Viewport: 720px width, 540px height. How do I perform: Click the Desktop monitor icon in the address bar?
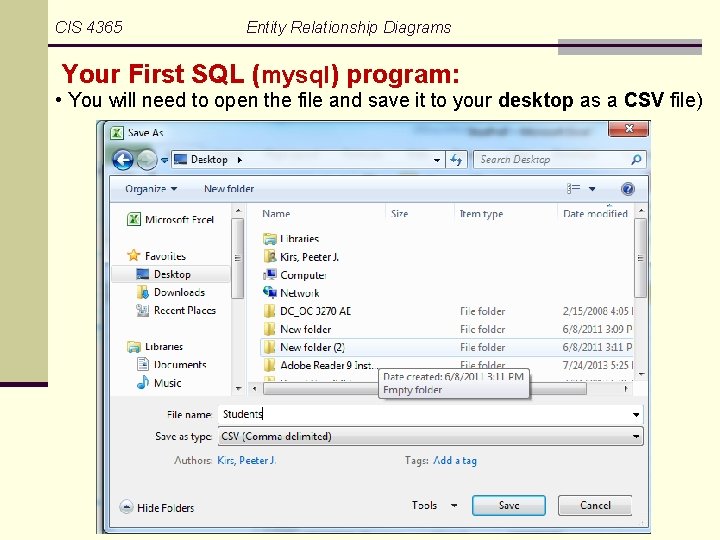click(180, 159)
